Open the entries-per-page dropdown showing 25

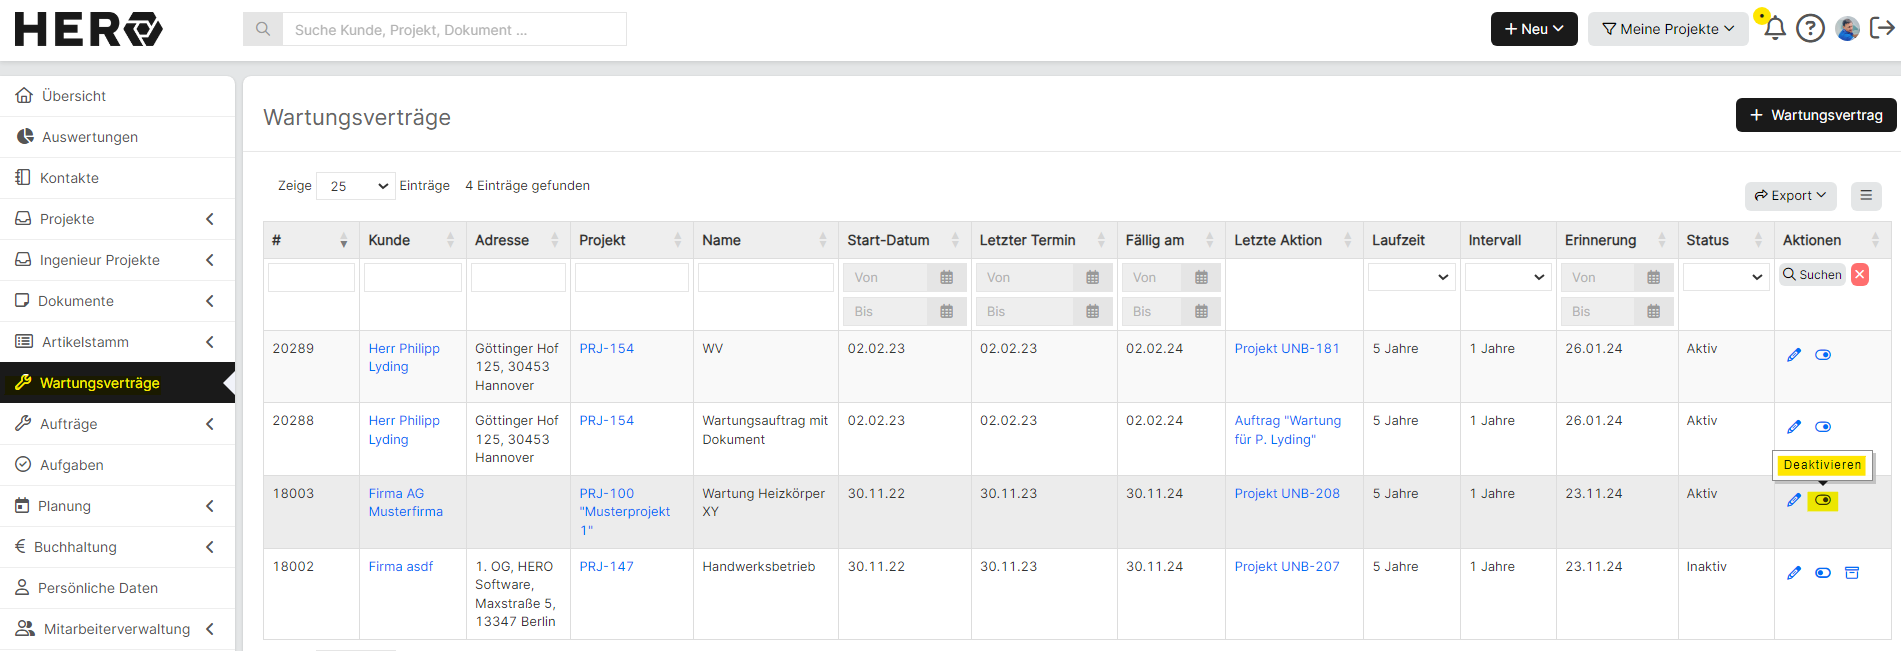tap(356, 186)
